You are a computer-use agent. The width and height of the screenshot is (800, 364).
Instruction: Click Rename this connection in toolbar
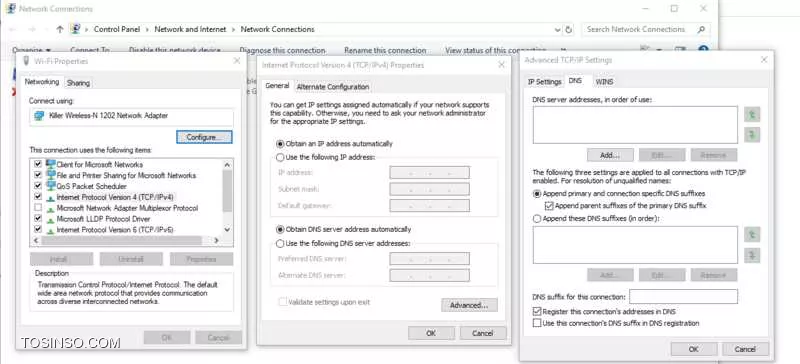click(x=385, y=51)
